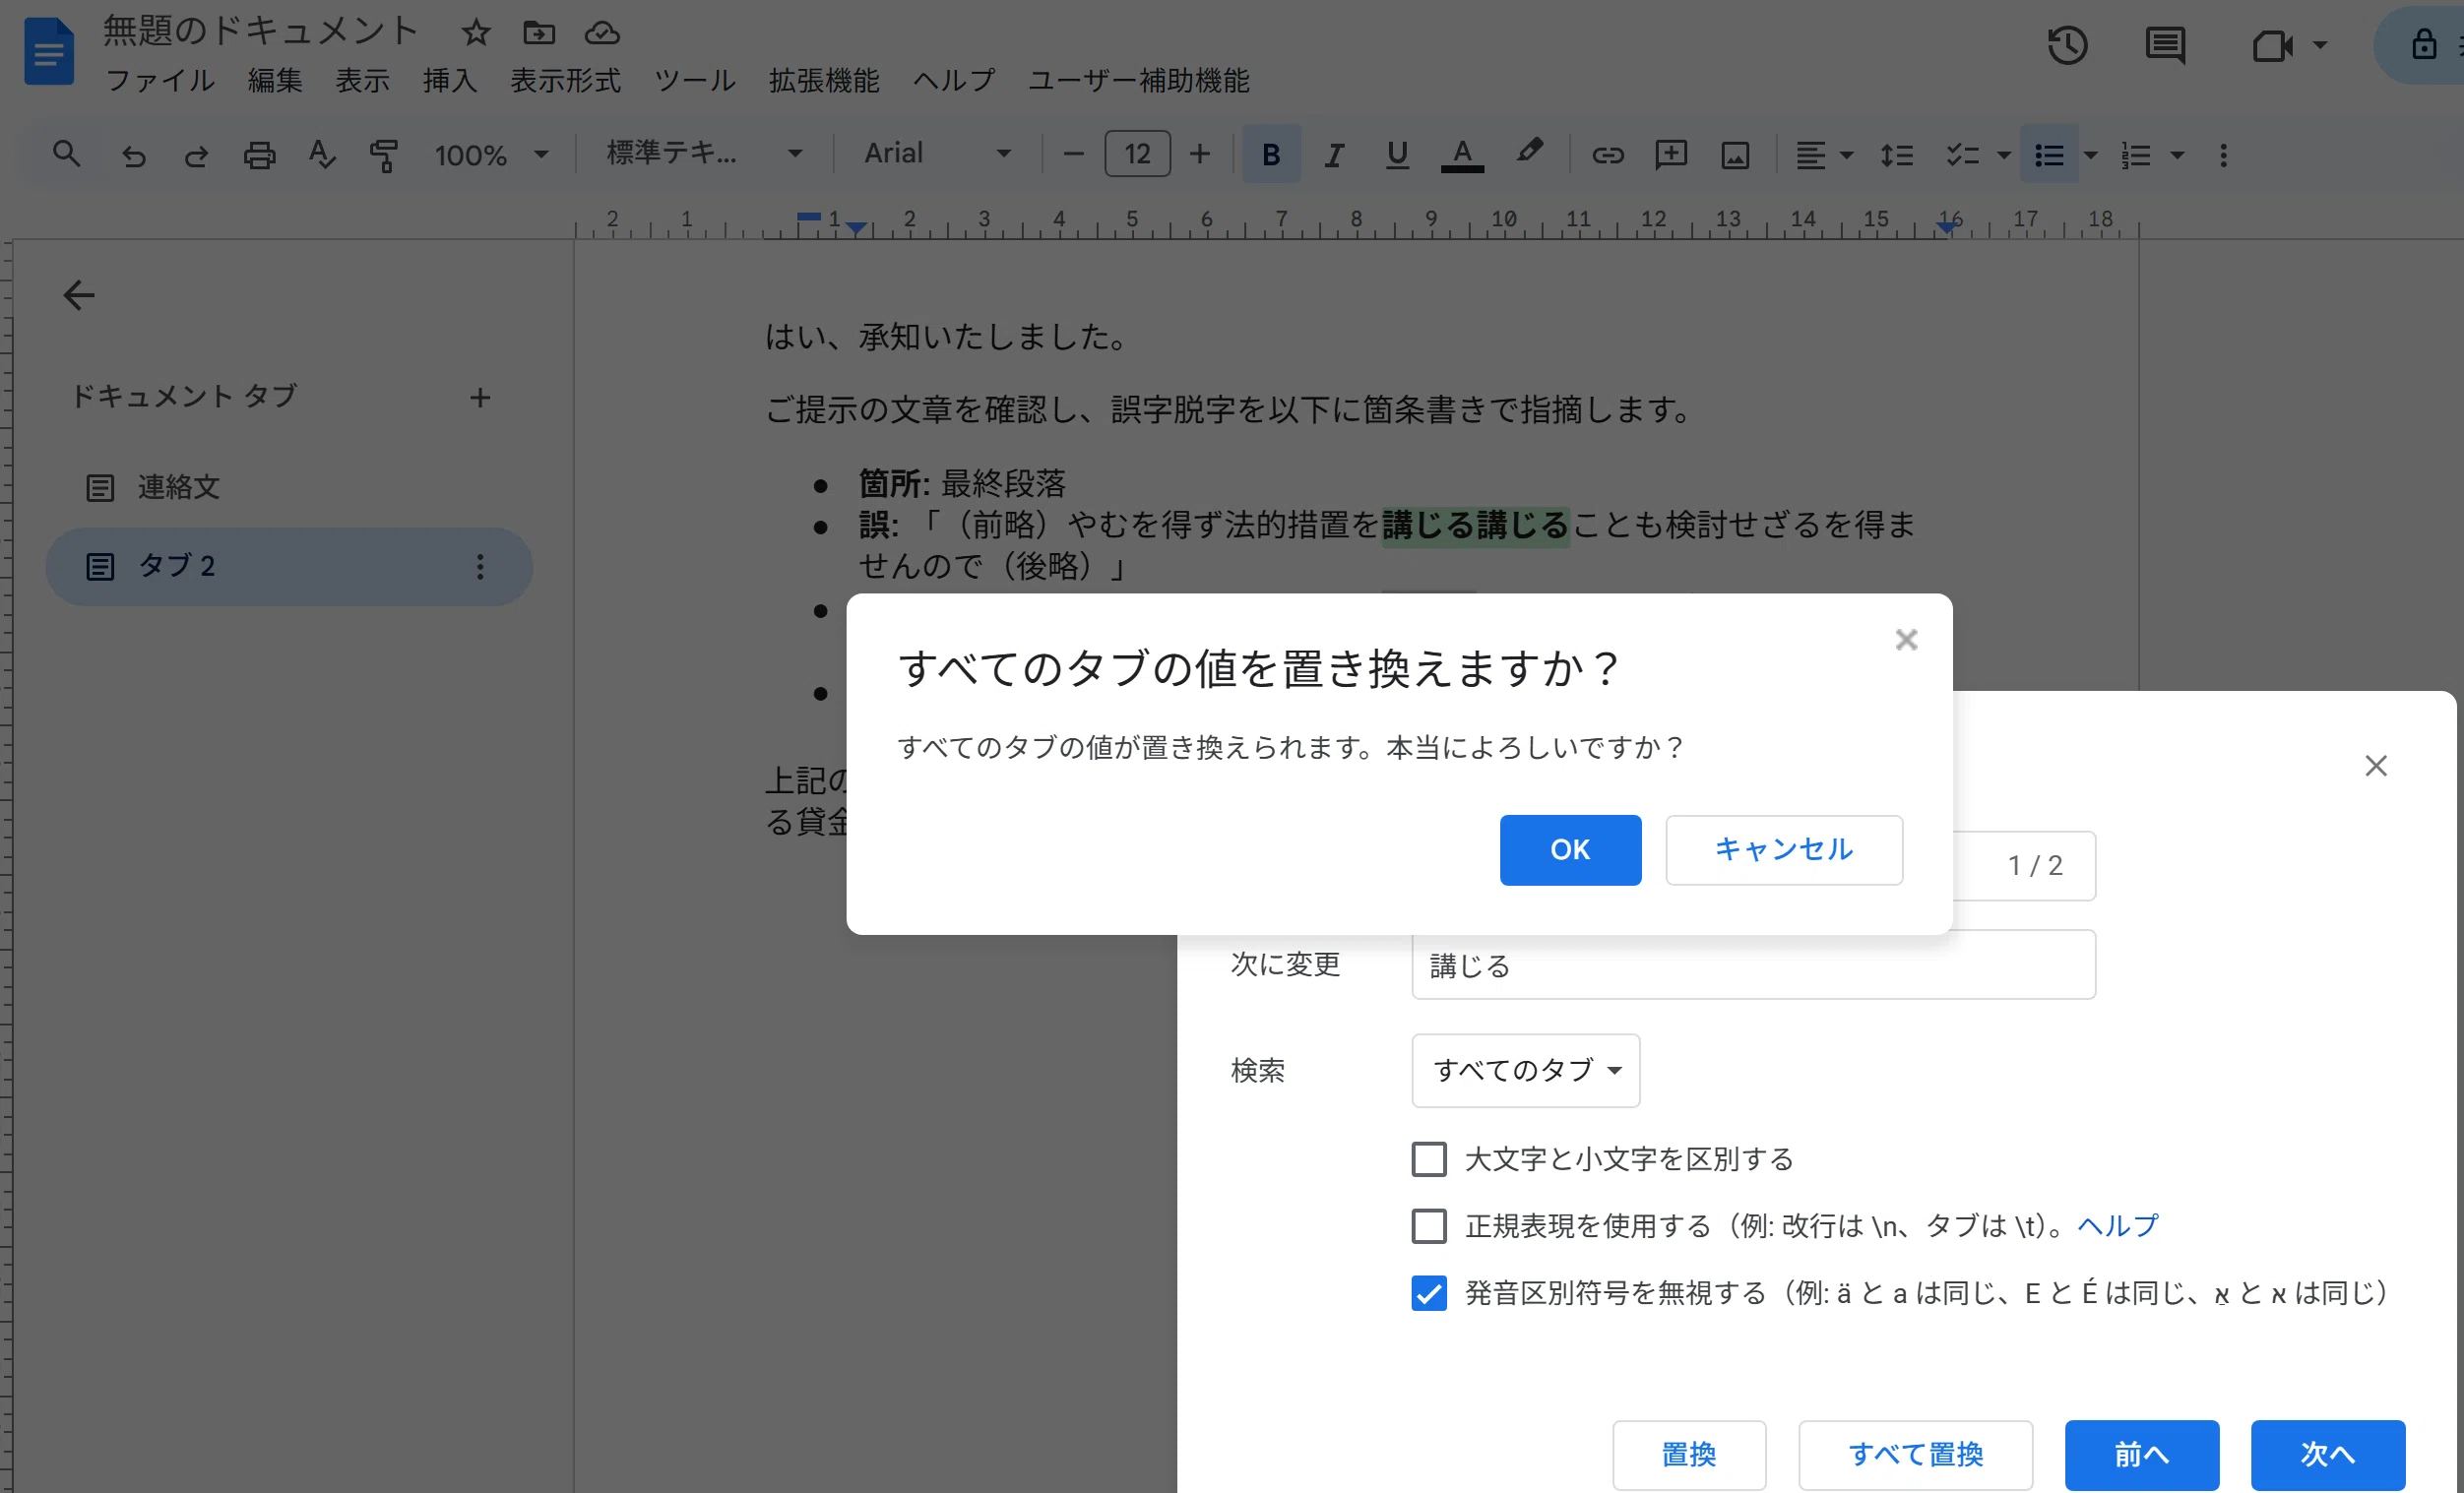Toggle the bulleted list button
This screenshot has width=2464, height=1493.
(2049, 154)
